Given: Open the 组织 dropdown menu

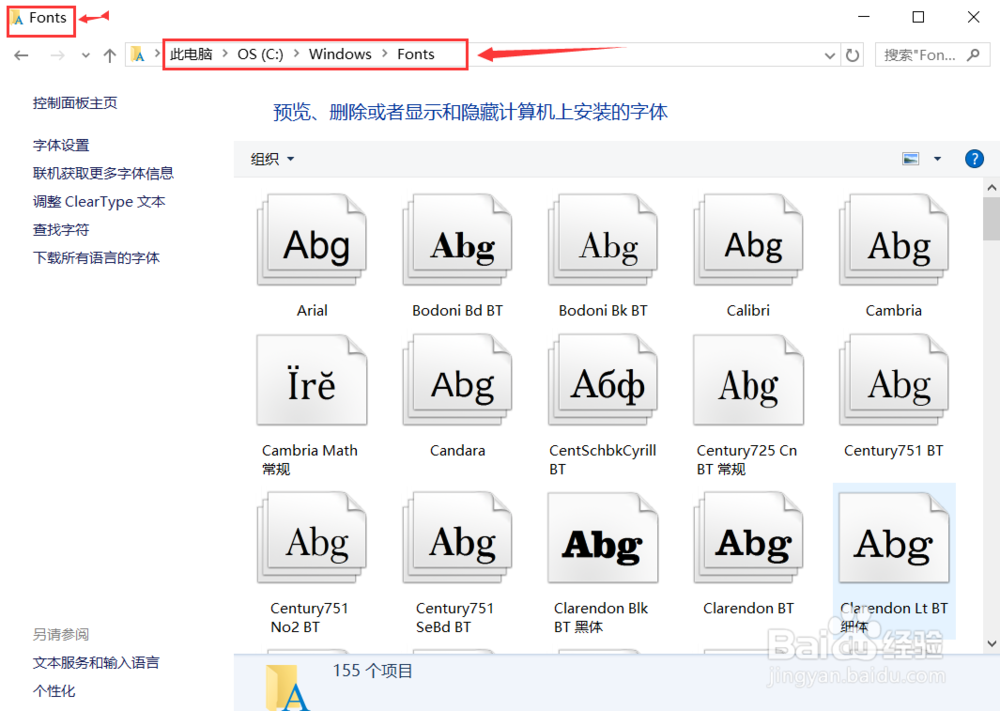Looking at the screenshot, I should tap(268, 158).
